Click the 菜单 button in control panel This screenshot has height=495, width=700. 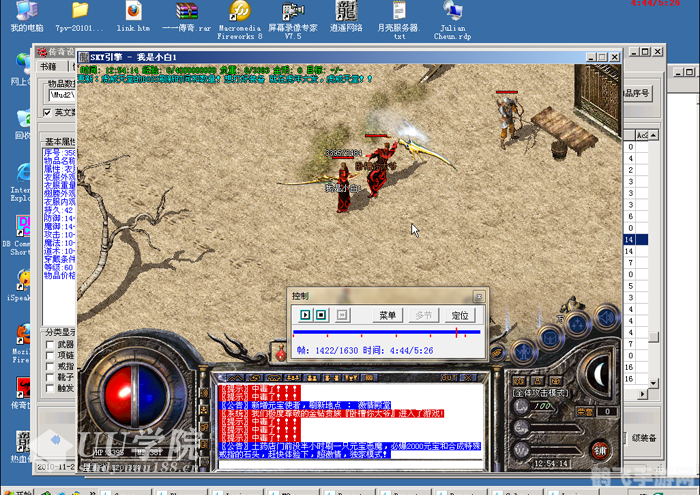tap(387, 315)
